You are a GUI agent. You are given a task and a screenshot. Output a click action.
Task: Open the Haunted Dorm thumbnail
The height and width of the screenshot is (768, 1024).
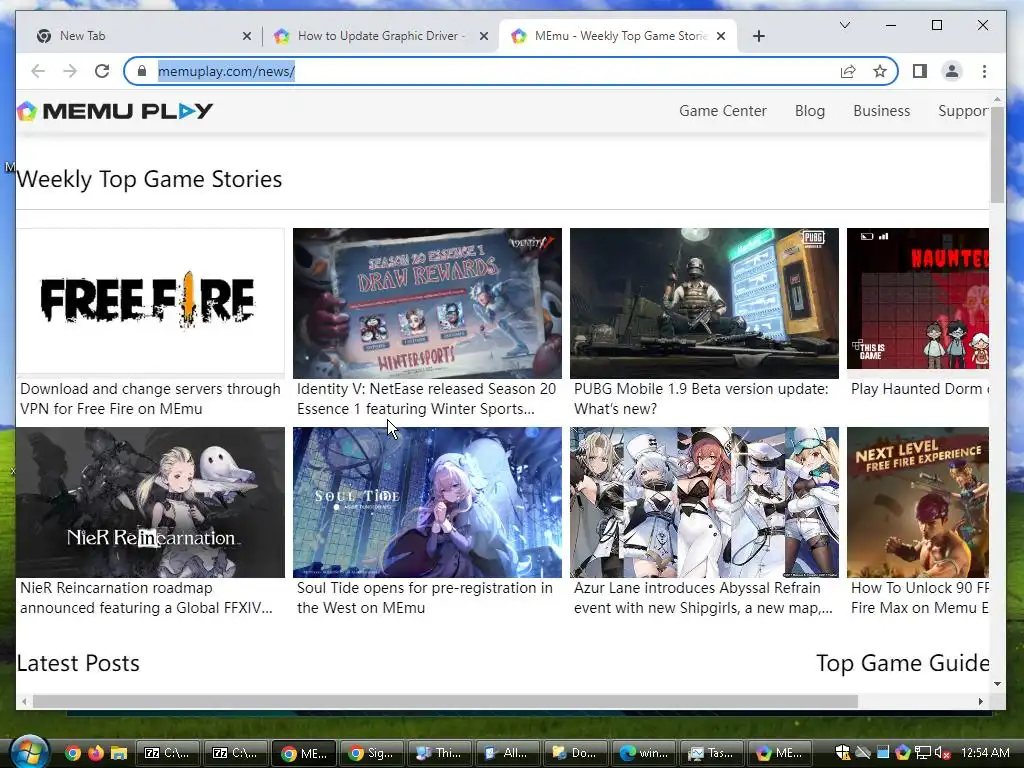click(x=918, y=298)
